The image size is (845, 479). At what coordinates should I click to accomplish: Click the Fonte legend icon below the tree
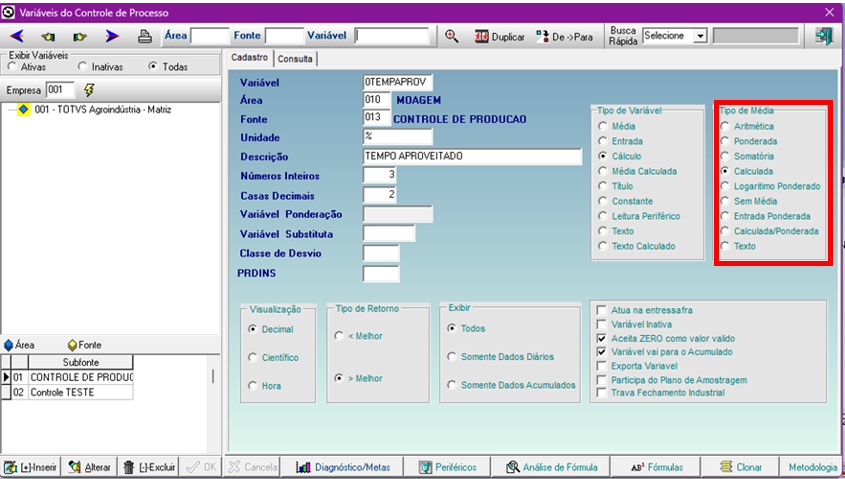72,345
